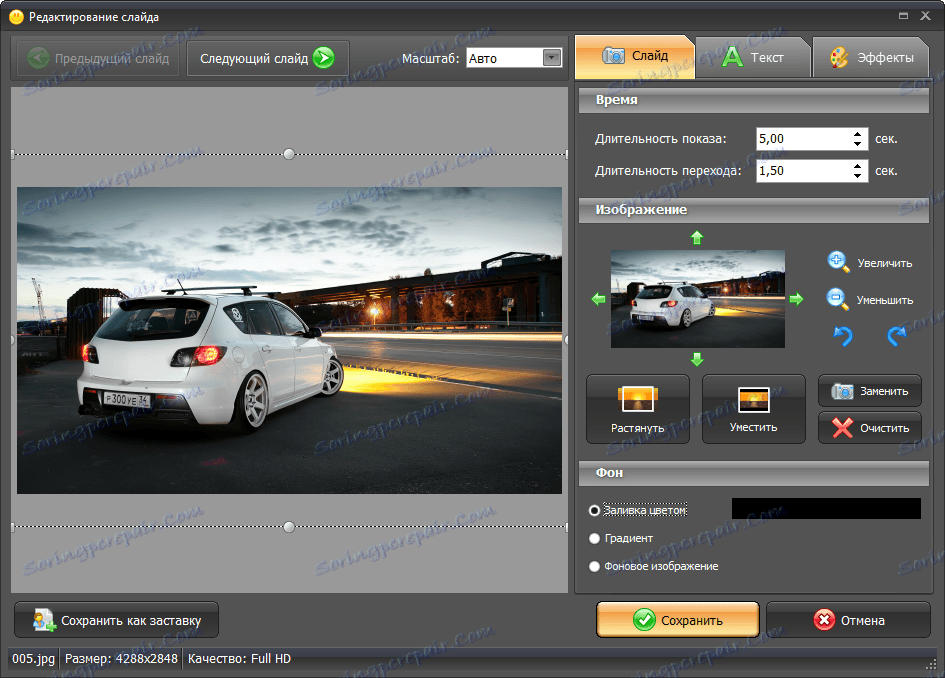Click the green down arrow below thumbnail
The image size is (945, 678).
697,360
